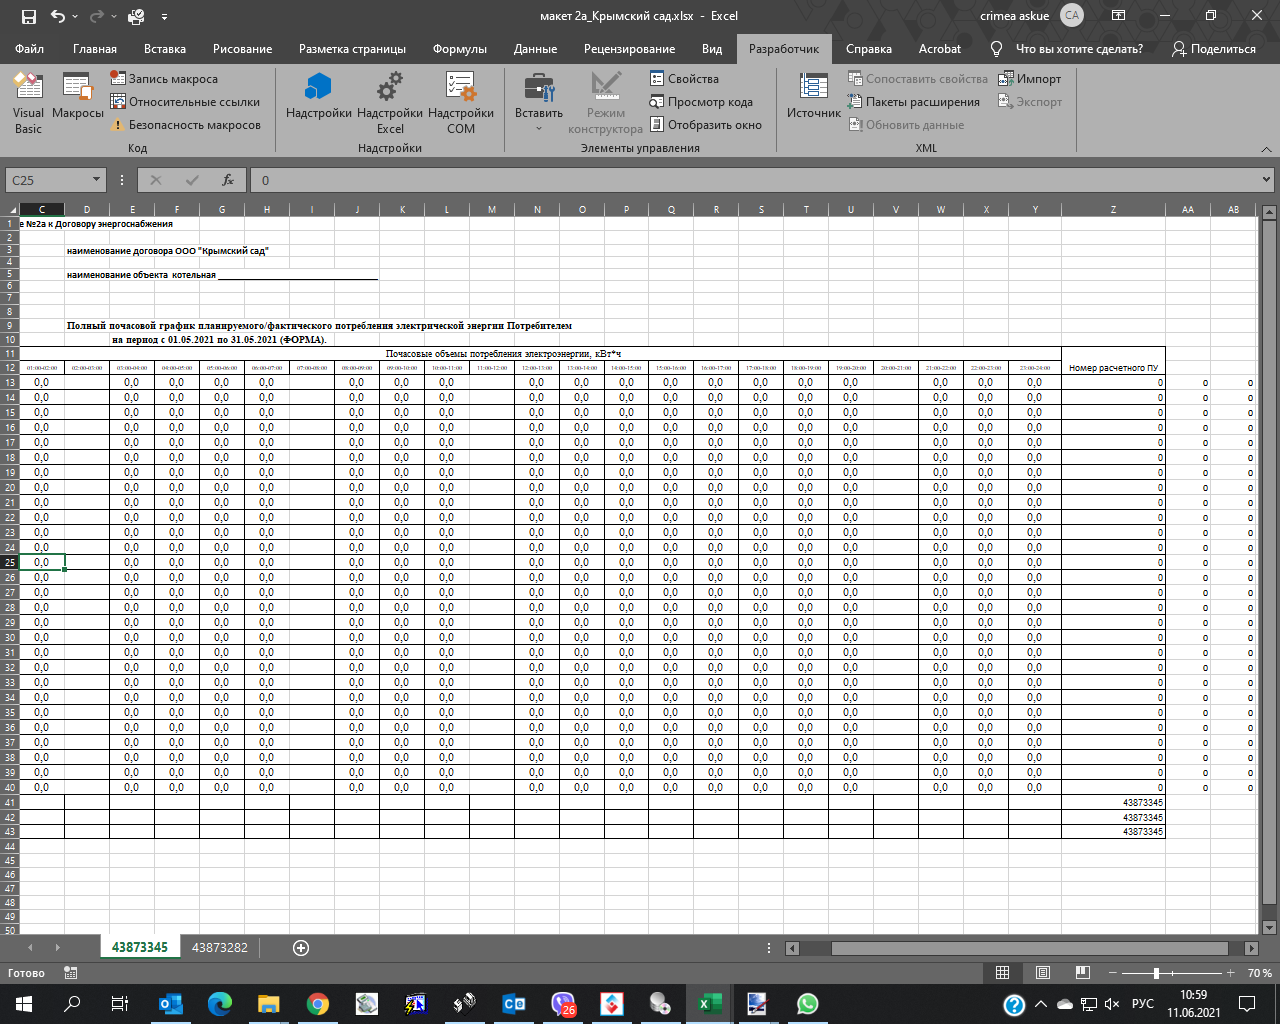Open Надстройки COM dialog
Viewport: 1280px width, 1024px height.
[461, 103]
